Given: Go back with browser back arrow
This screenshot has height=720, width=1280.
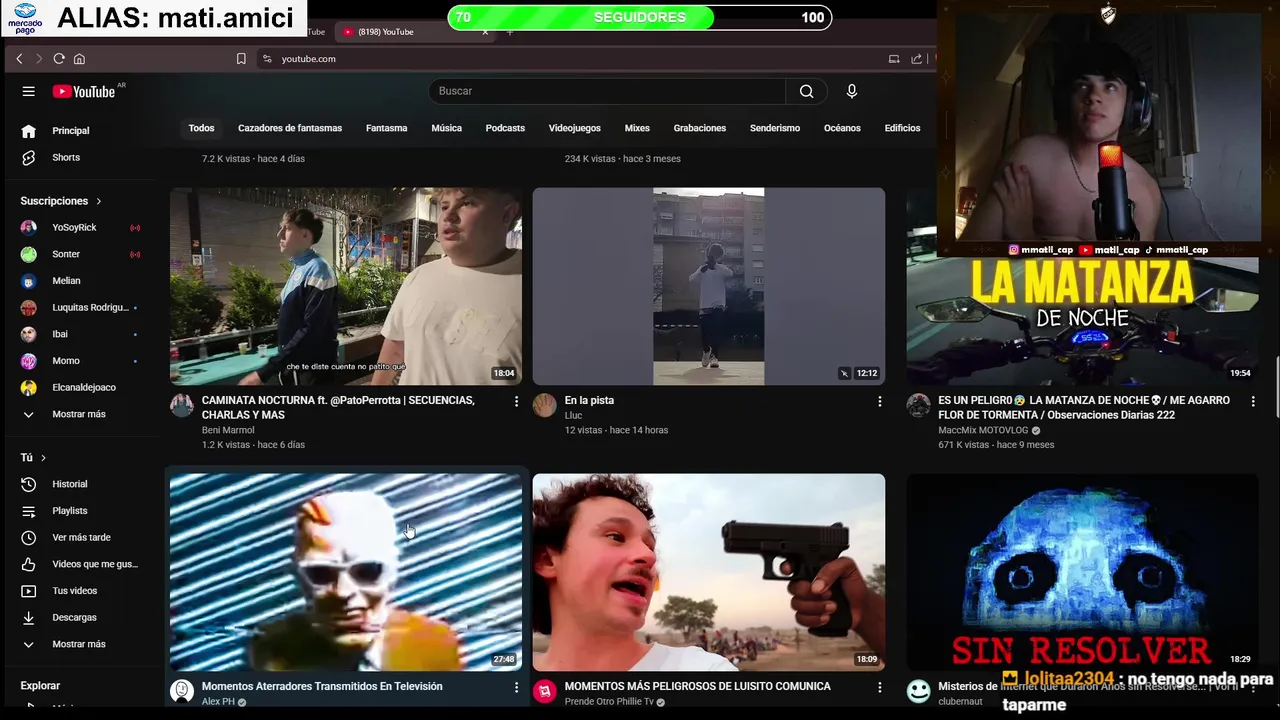Looking at the screenshot, I should (19, 59).
